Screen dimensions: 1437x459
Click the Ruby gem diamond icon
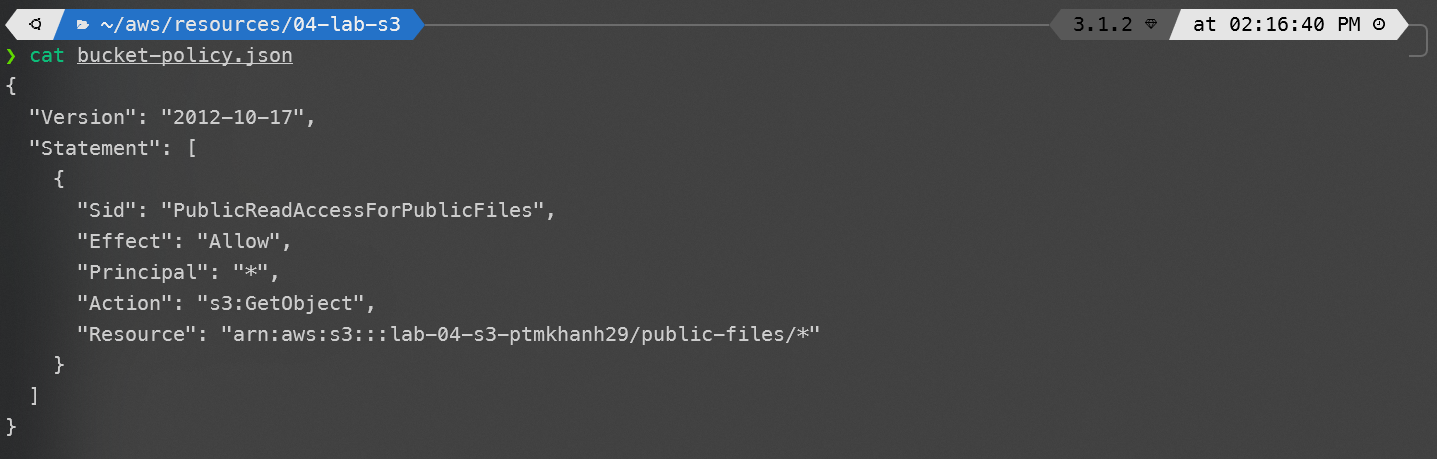pyautogui.click(x=1151, y=25)
